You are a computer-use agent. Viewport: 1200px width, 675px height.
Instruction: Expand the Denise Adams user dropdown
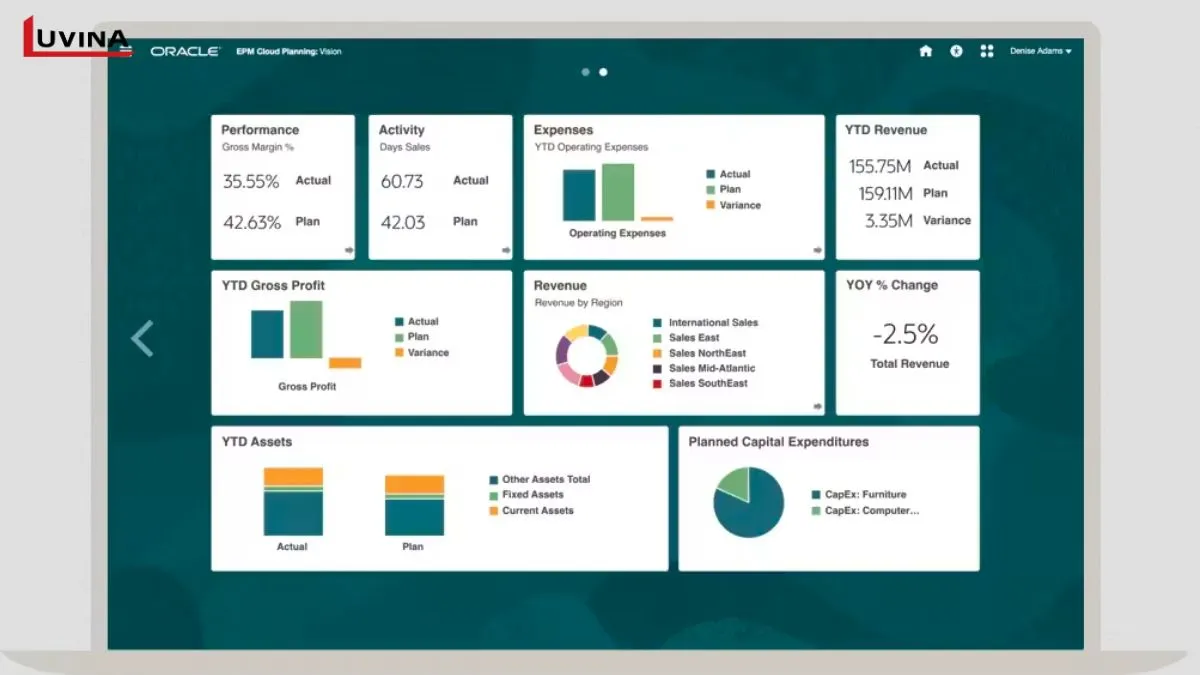(x=1040, y=51)
